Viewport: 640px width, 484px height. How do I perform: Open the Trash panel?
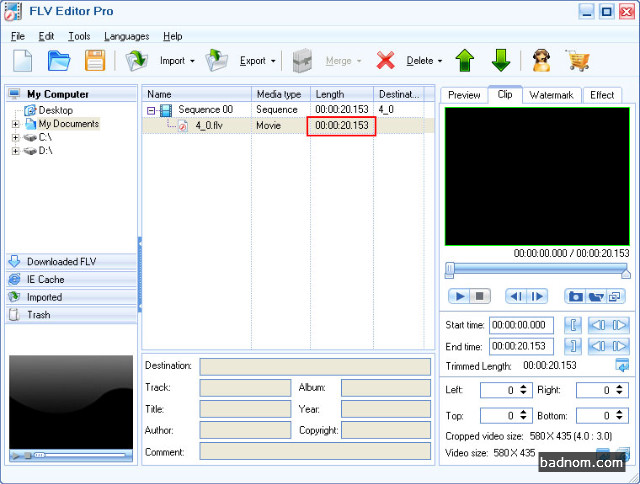click(71, 315)
